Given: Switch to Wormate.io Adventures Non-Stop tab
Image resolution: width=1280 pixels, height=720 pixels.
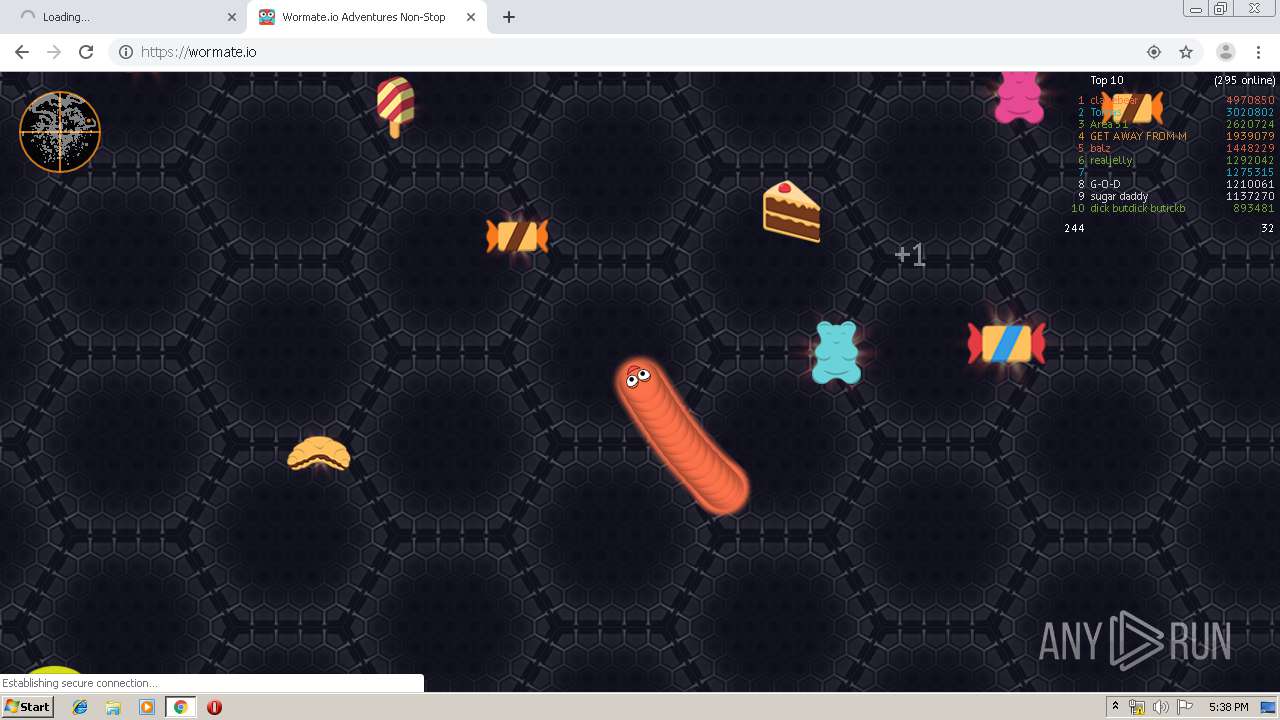Looking at the screenshot, I should [x=366, y=17].
